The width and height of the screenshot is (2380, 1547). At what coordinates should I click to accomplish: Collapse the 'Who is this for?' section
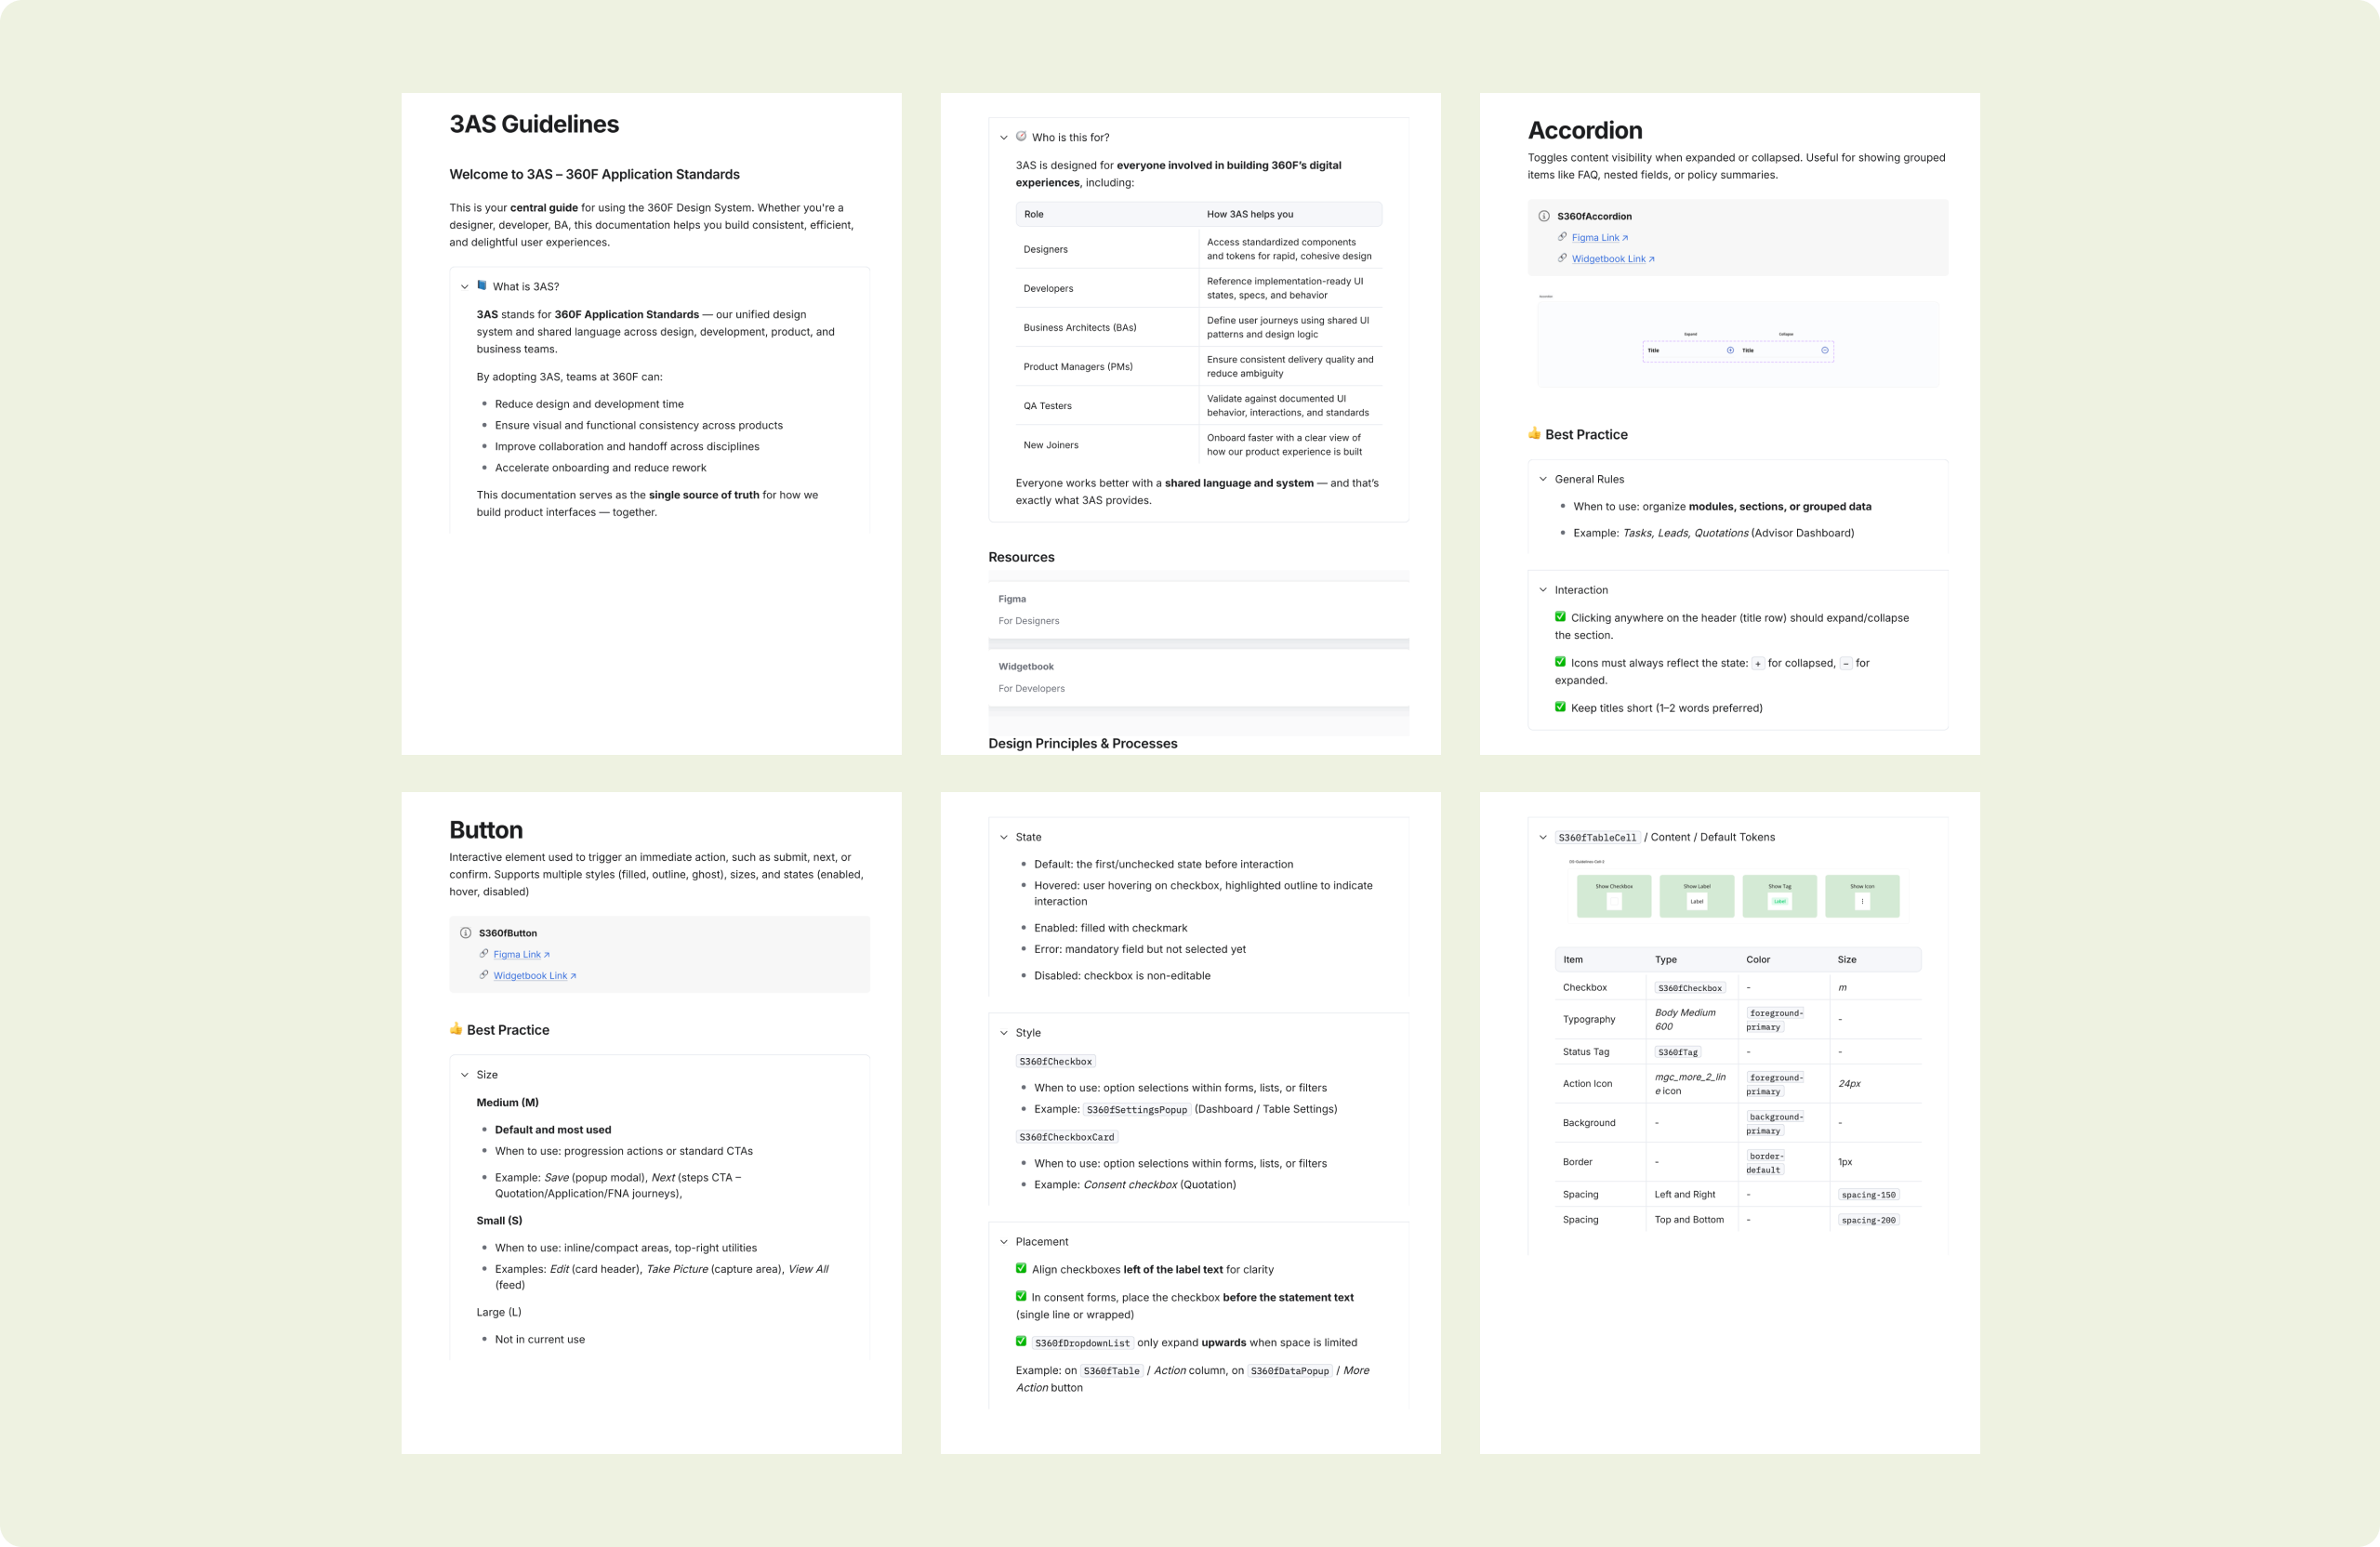pyautogui.click(x=1004, y=138)
